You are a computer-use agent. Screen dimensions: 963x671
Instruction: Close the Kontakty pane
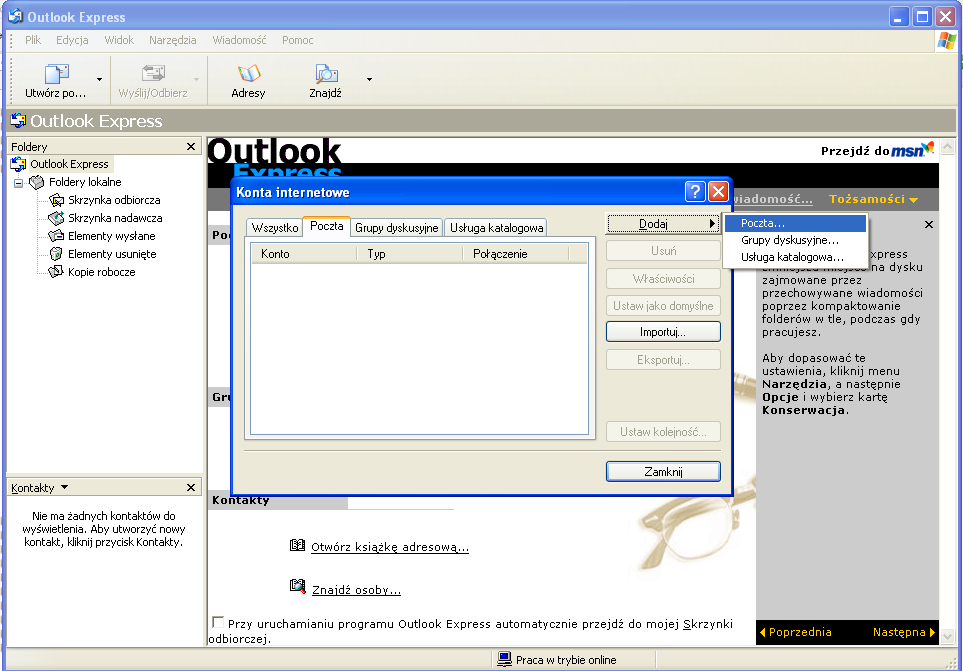[x=191, y=487]
